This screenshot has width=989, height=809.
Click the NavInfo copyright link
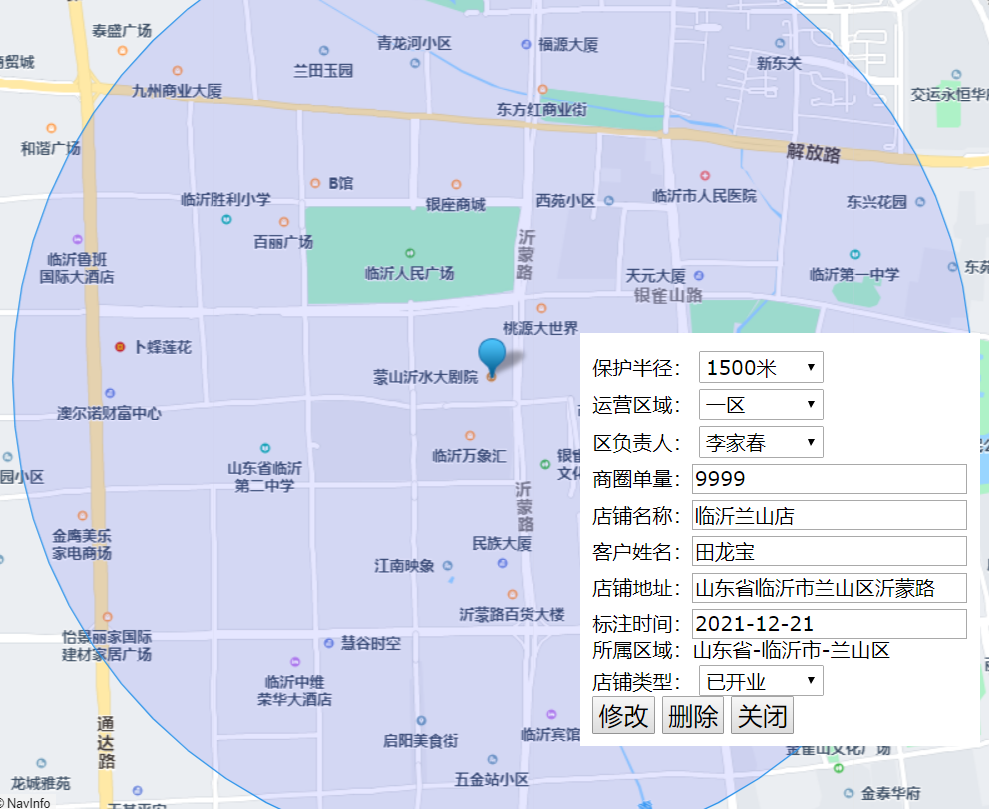[x=26, y=803]
